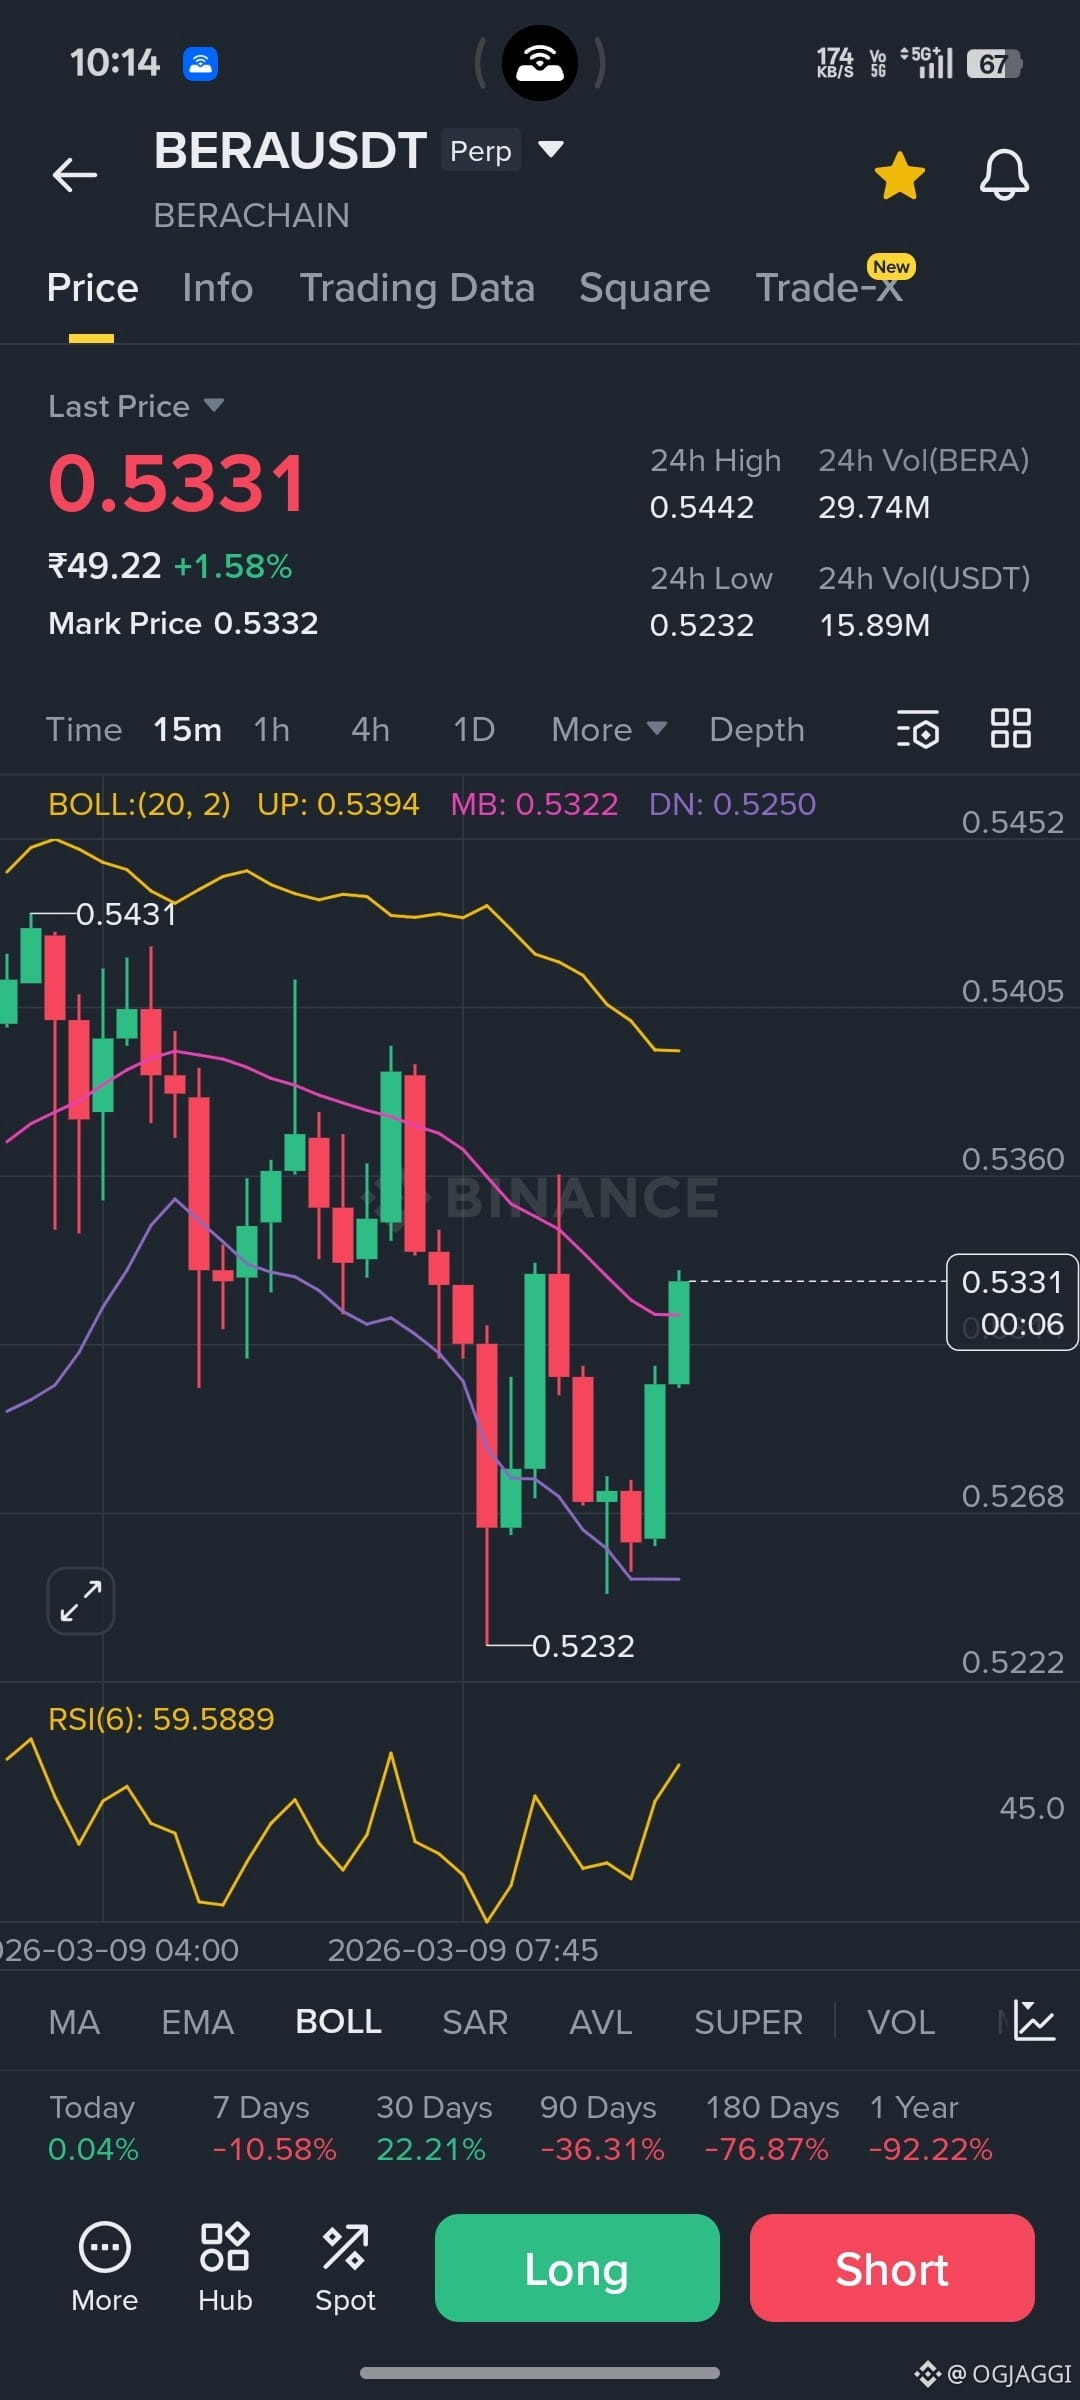Switch to the Price tab
Screen dimensions: 1080x2400
point(92,288)
